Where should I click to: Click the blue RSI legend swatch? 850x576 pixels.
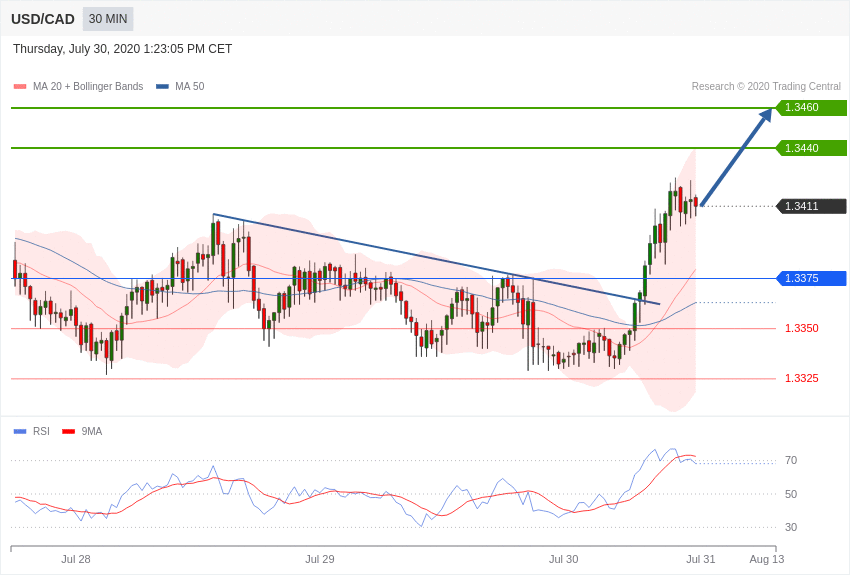(x=20, y=432)
